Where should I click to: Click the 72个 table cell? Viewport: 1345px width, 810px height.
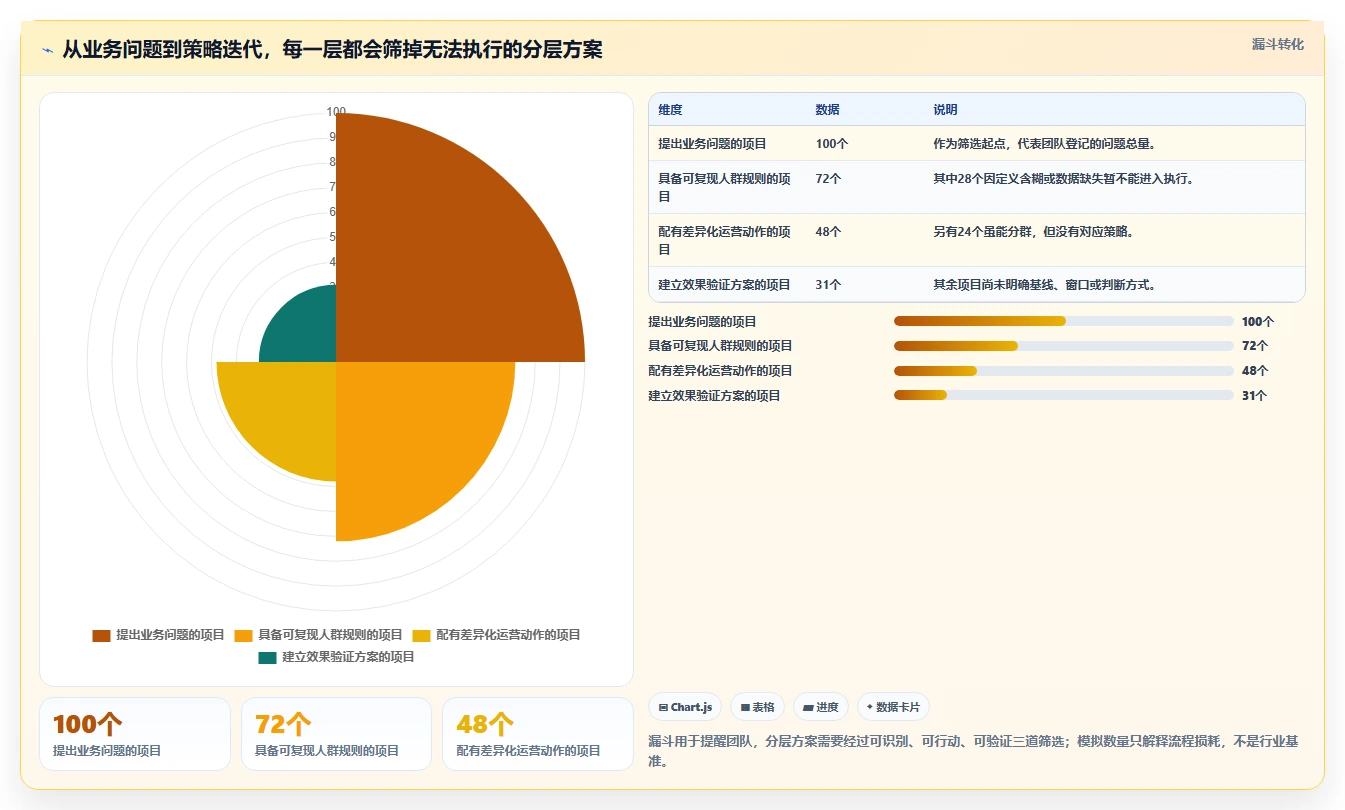click(x=828, y=179)
